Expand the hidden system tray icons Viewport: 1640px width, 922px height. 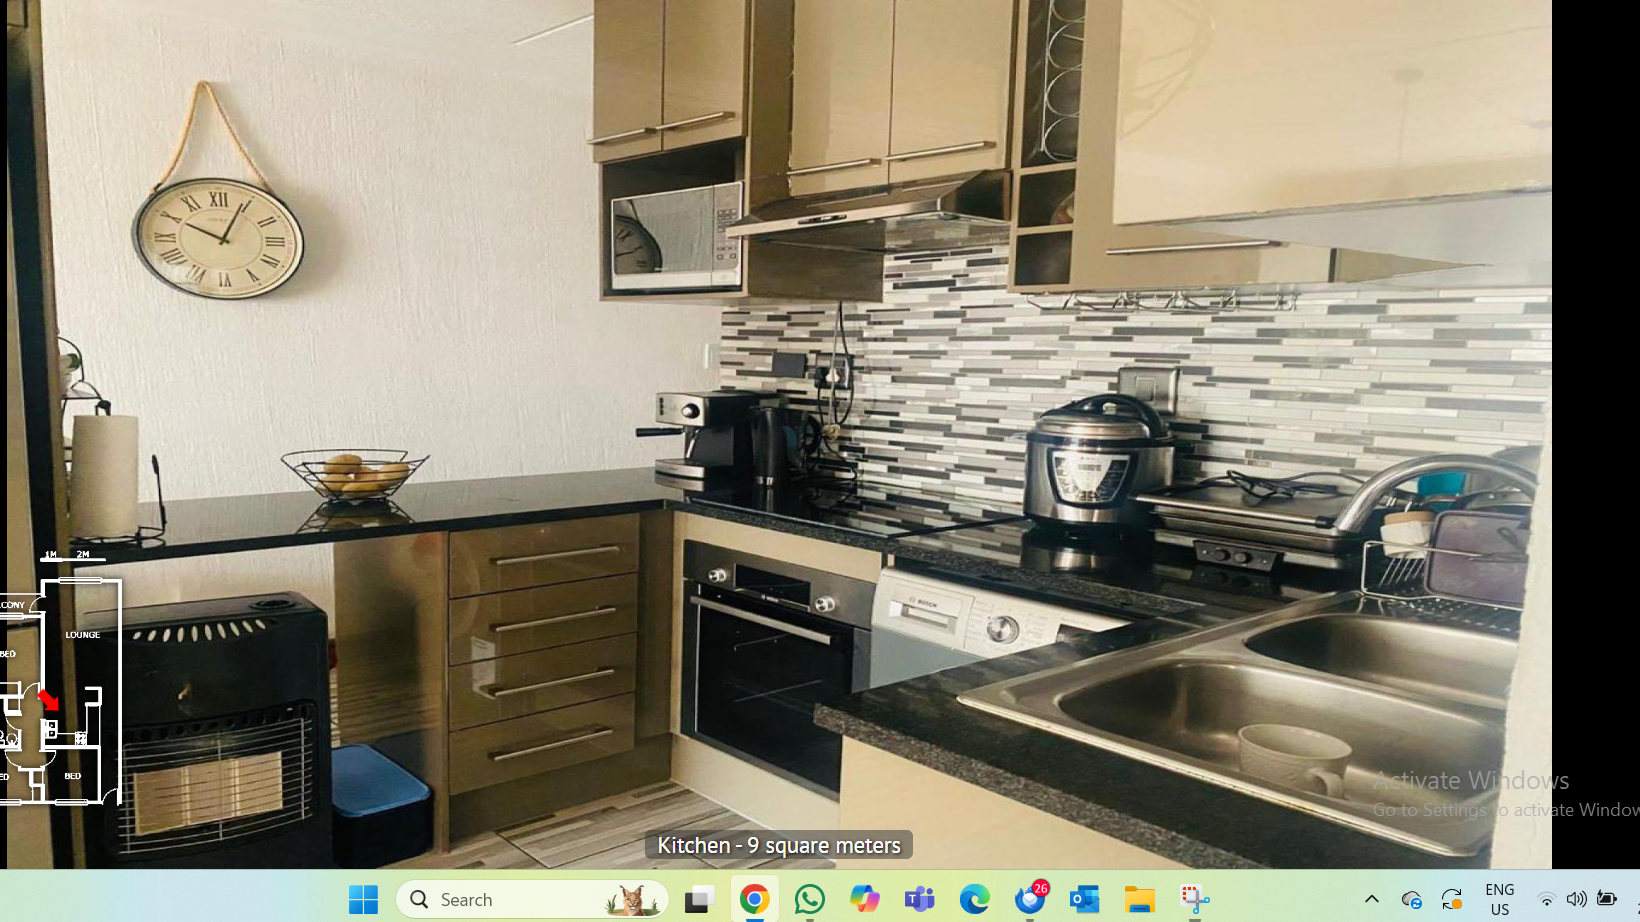1372,900
